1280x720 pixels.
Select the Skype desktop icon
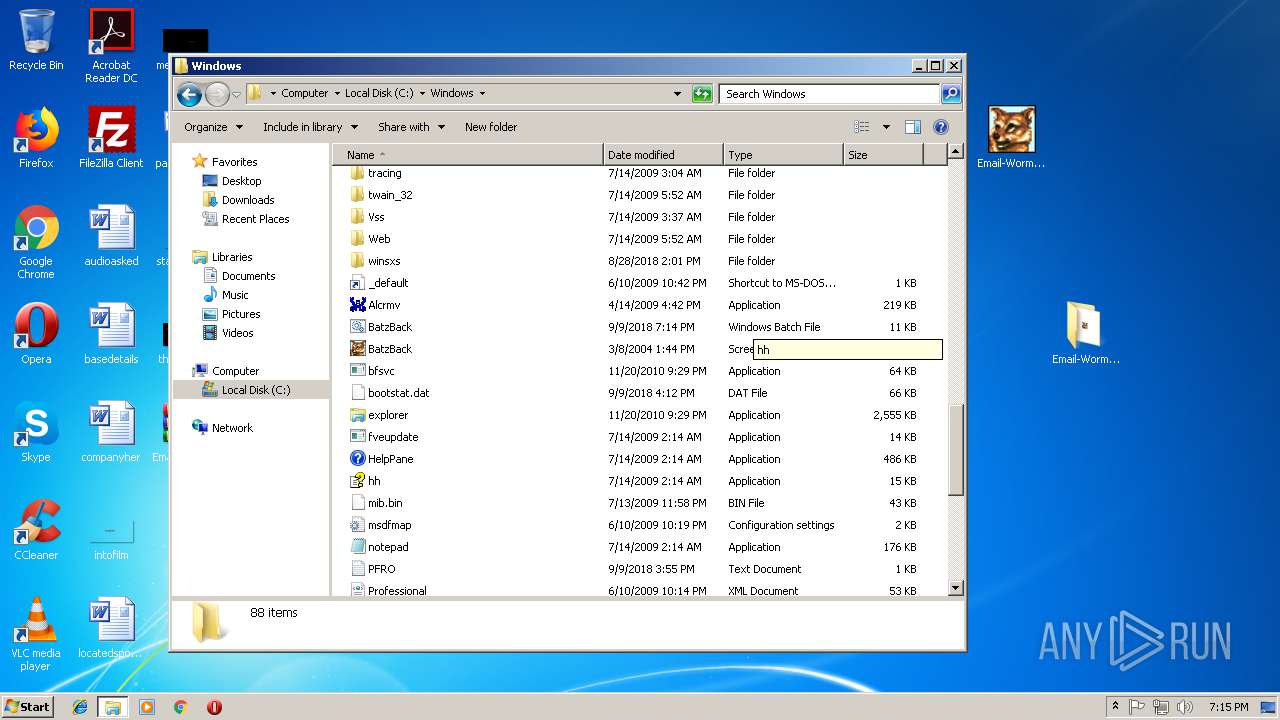[x=36, y=432]
